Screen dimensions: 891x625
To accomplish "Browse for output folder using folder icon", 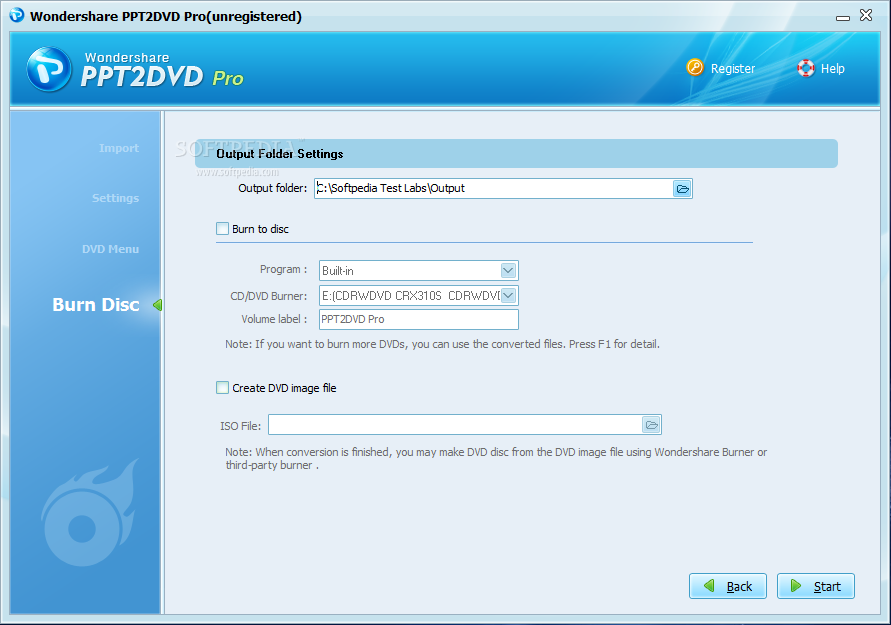I will pyautogui.click(x=682, y=189).
